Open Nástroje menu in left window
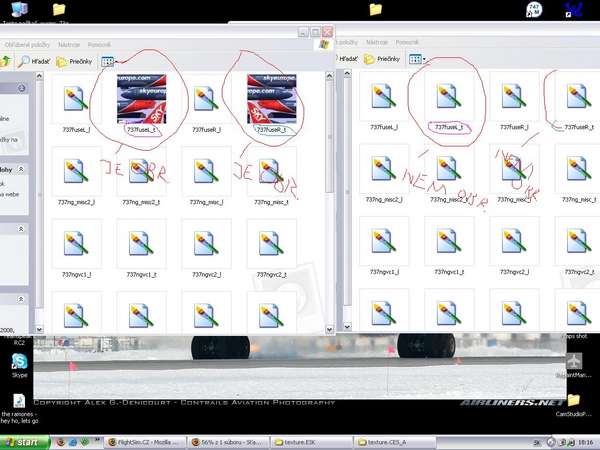600x450 pixels. point(69,45)
